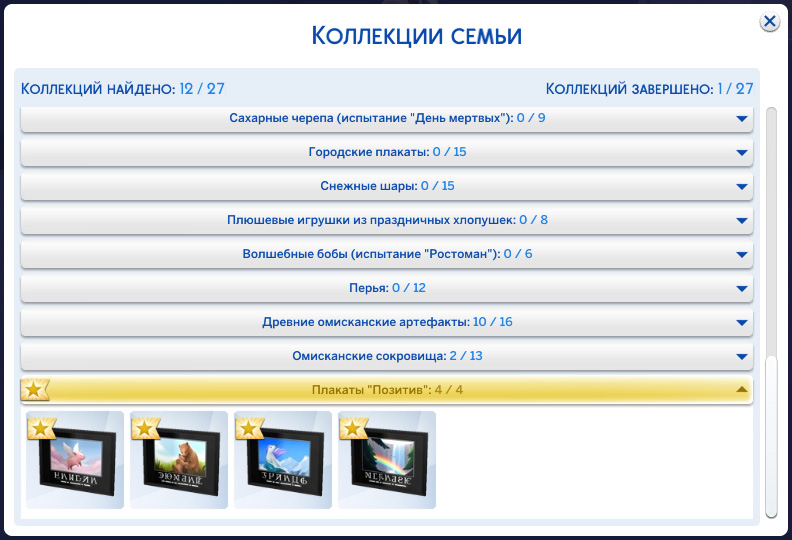Open Омисканские сокровища: 2 / 13 row
Viewport: 792px width, 540px height.
click(x=387, y=356)
